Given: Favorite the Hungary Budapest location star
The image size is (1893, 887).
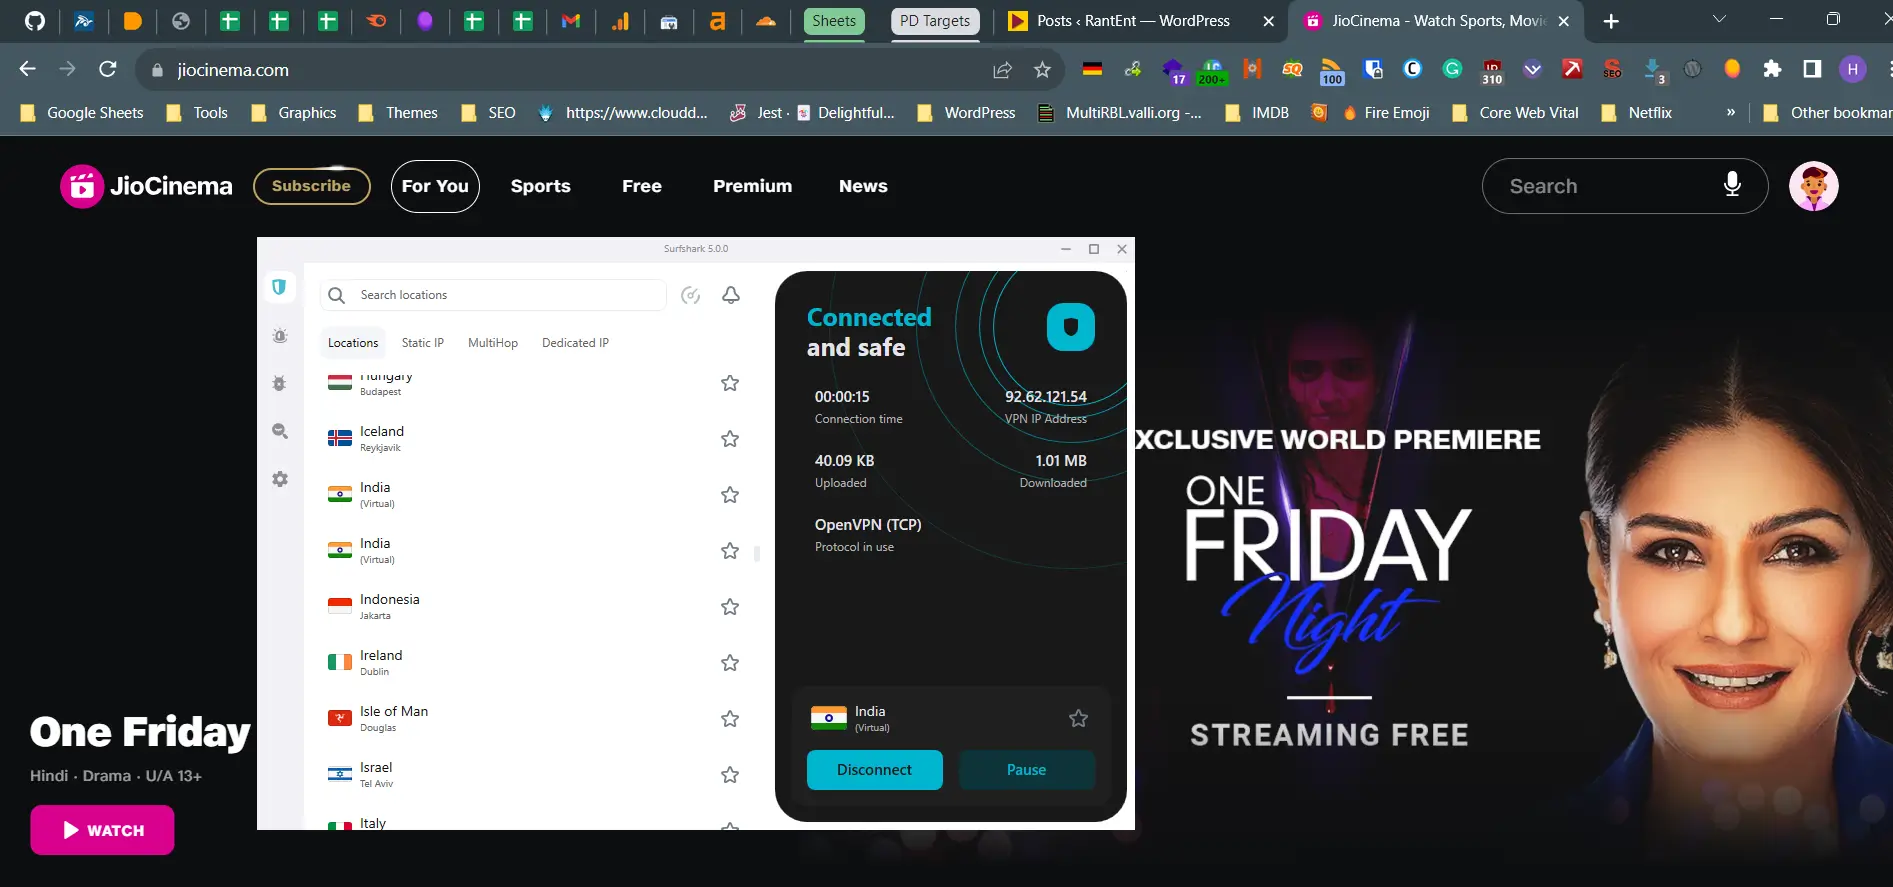Looking at the screenshot, I should pyautogui.click(x=730, y=383).
